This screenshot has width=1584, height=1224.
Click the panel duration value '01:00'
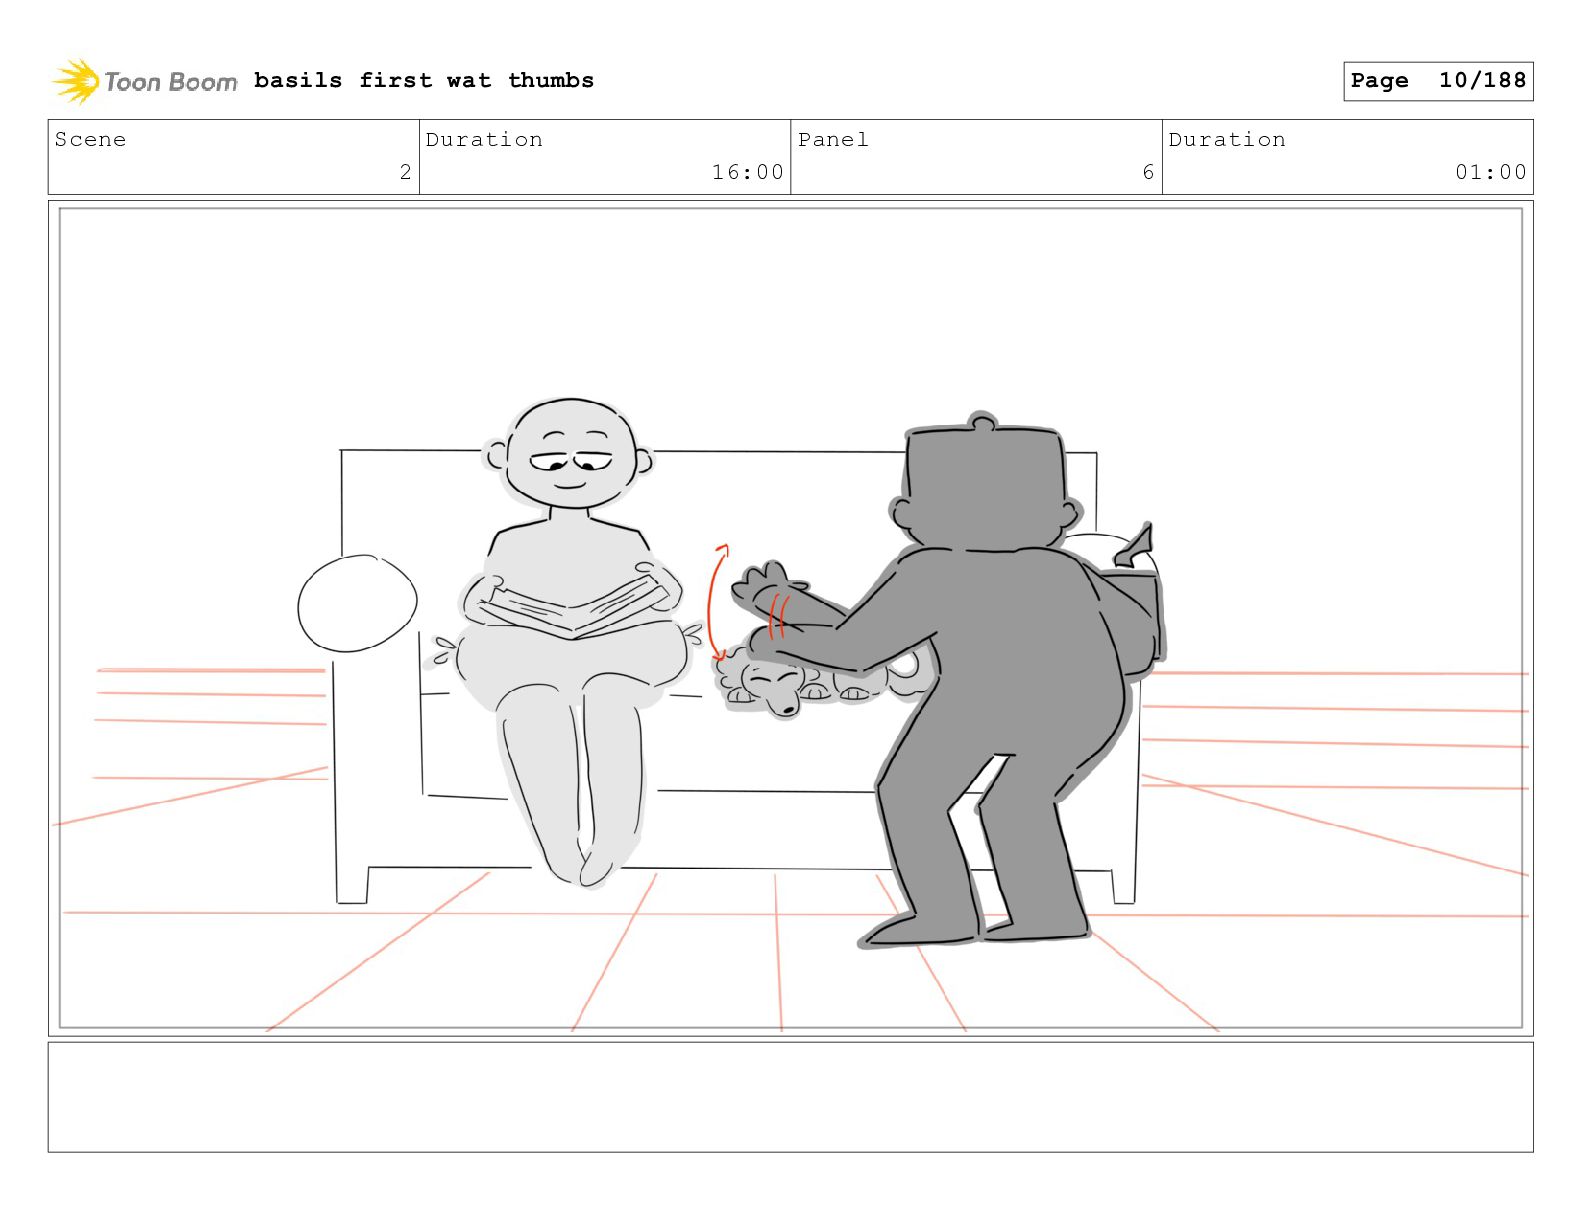(x=1491, y=172)
